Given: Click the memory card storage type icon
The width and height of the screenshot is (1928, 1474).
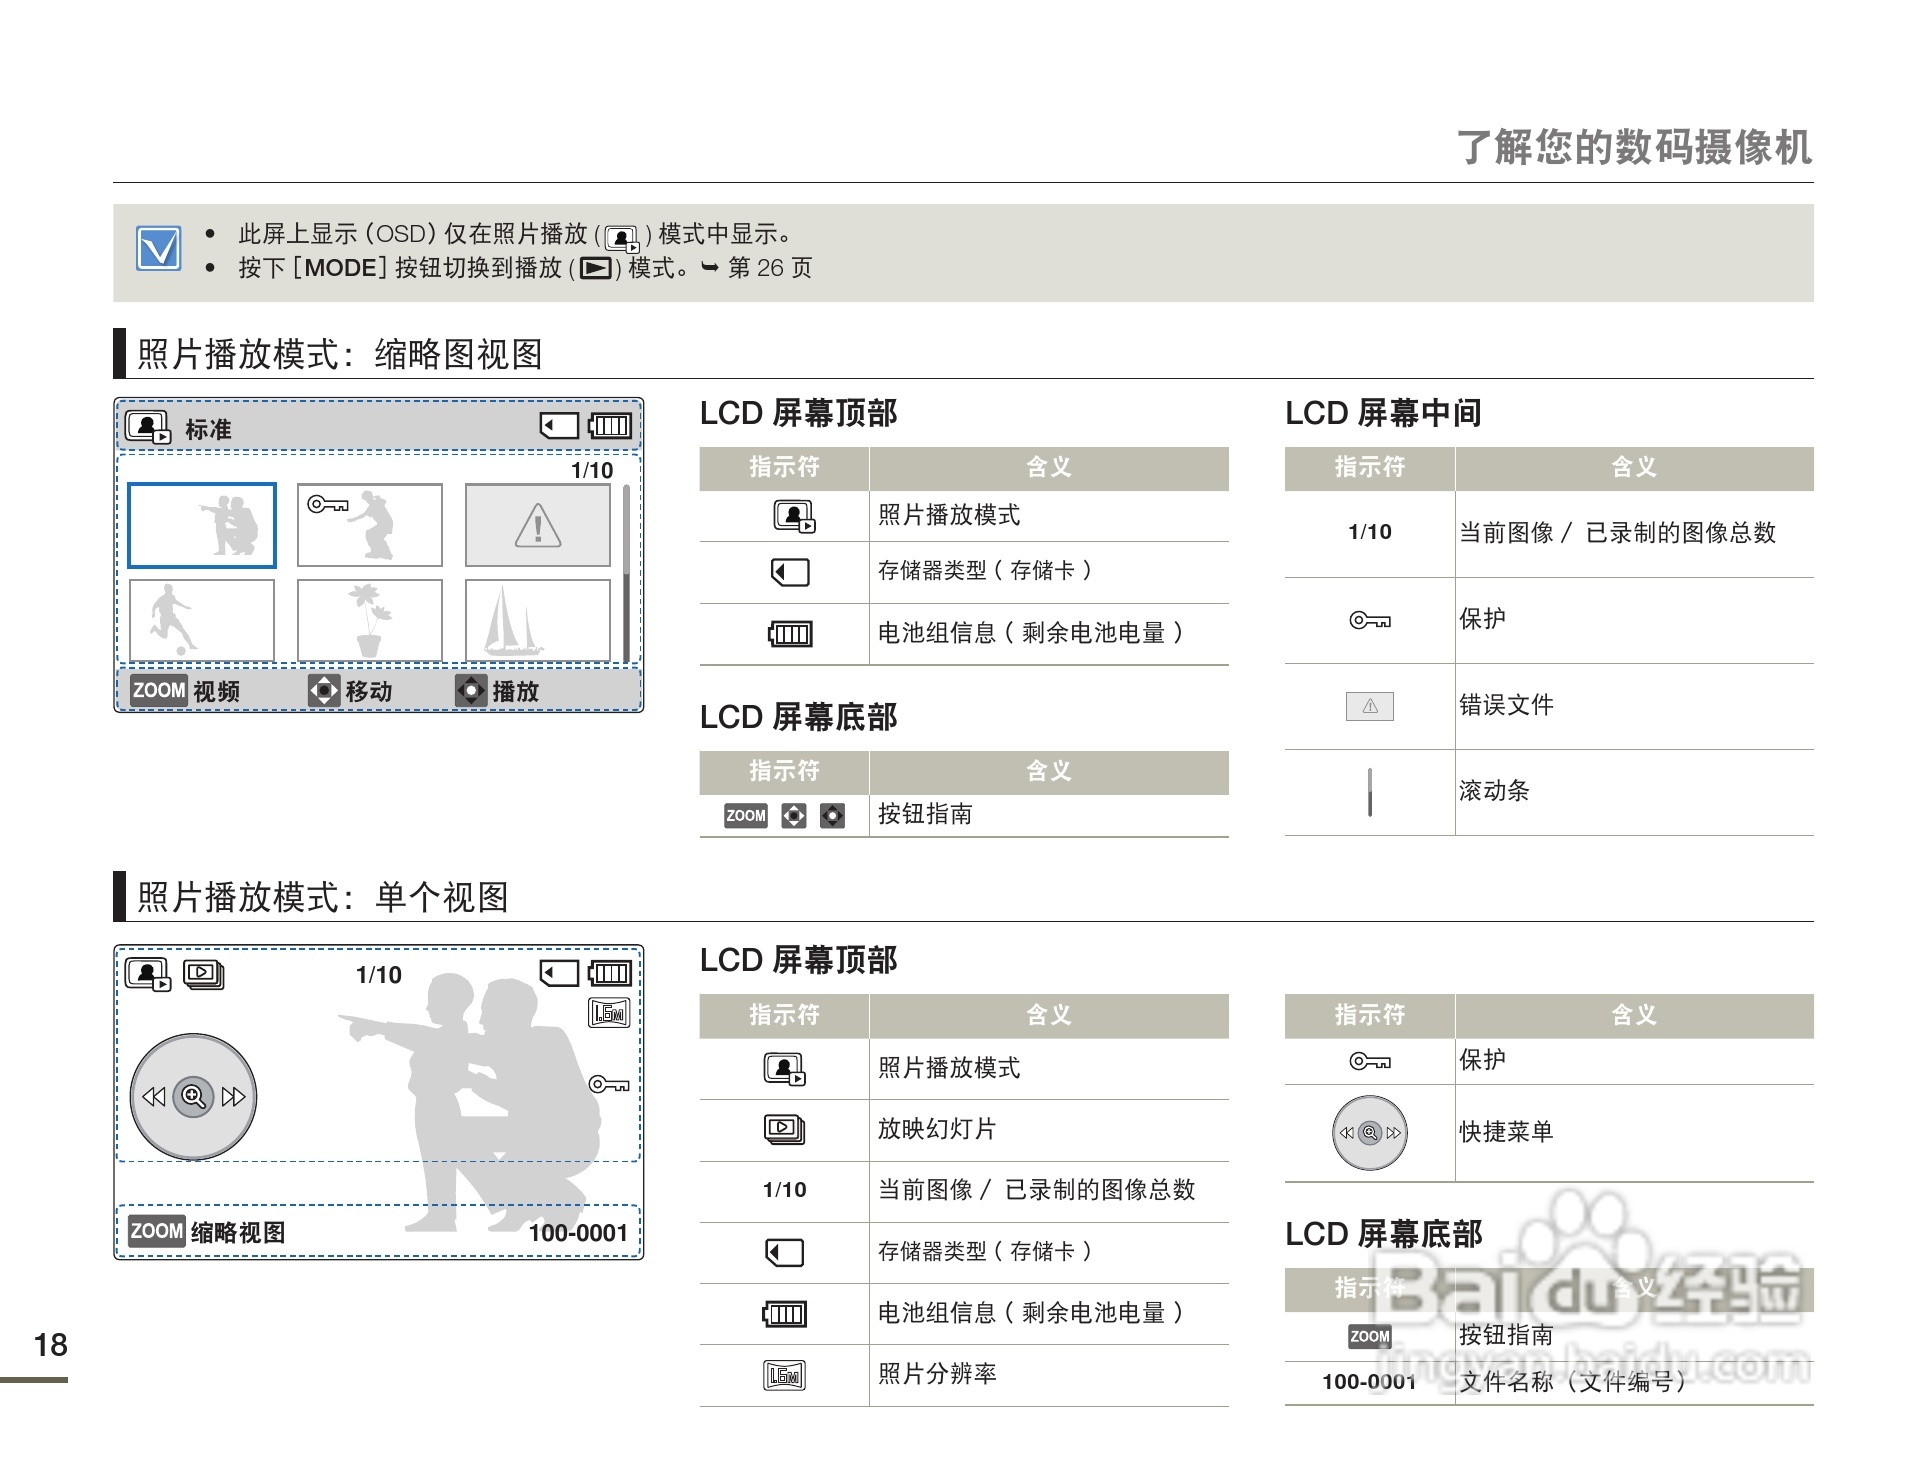Looking at the screenshot, I should pyautogui.click(x=790, y=572).
